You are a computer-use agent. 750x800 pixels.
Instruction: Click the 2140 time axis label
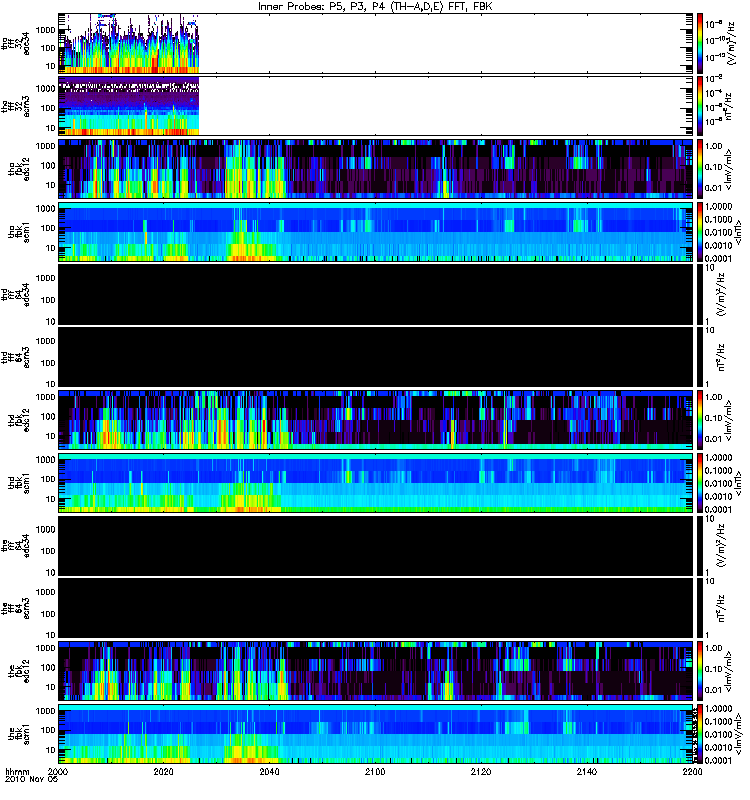click(x=587, y=771)
